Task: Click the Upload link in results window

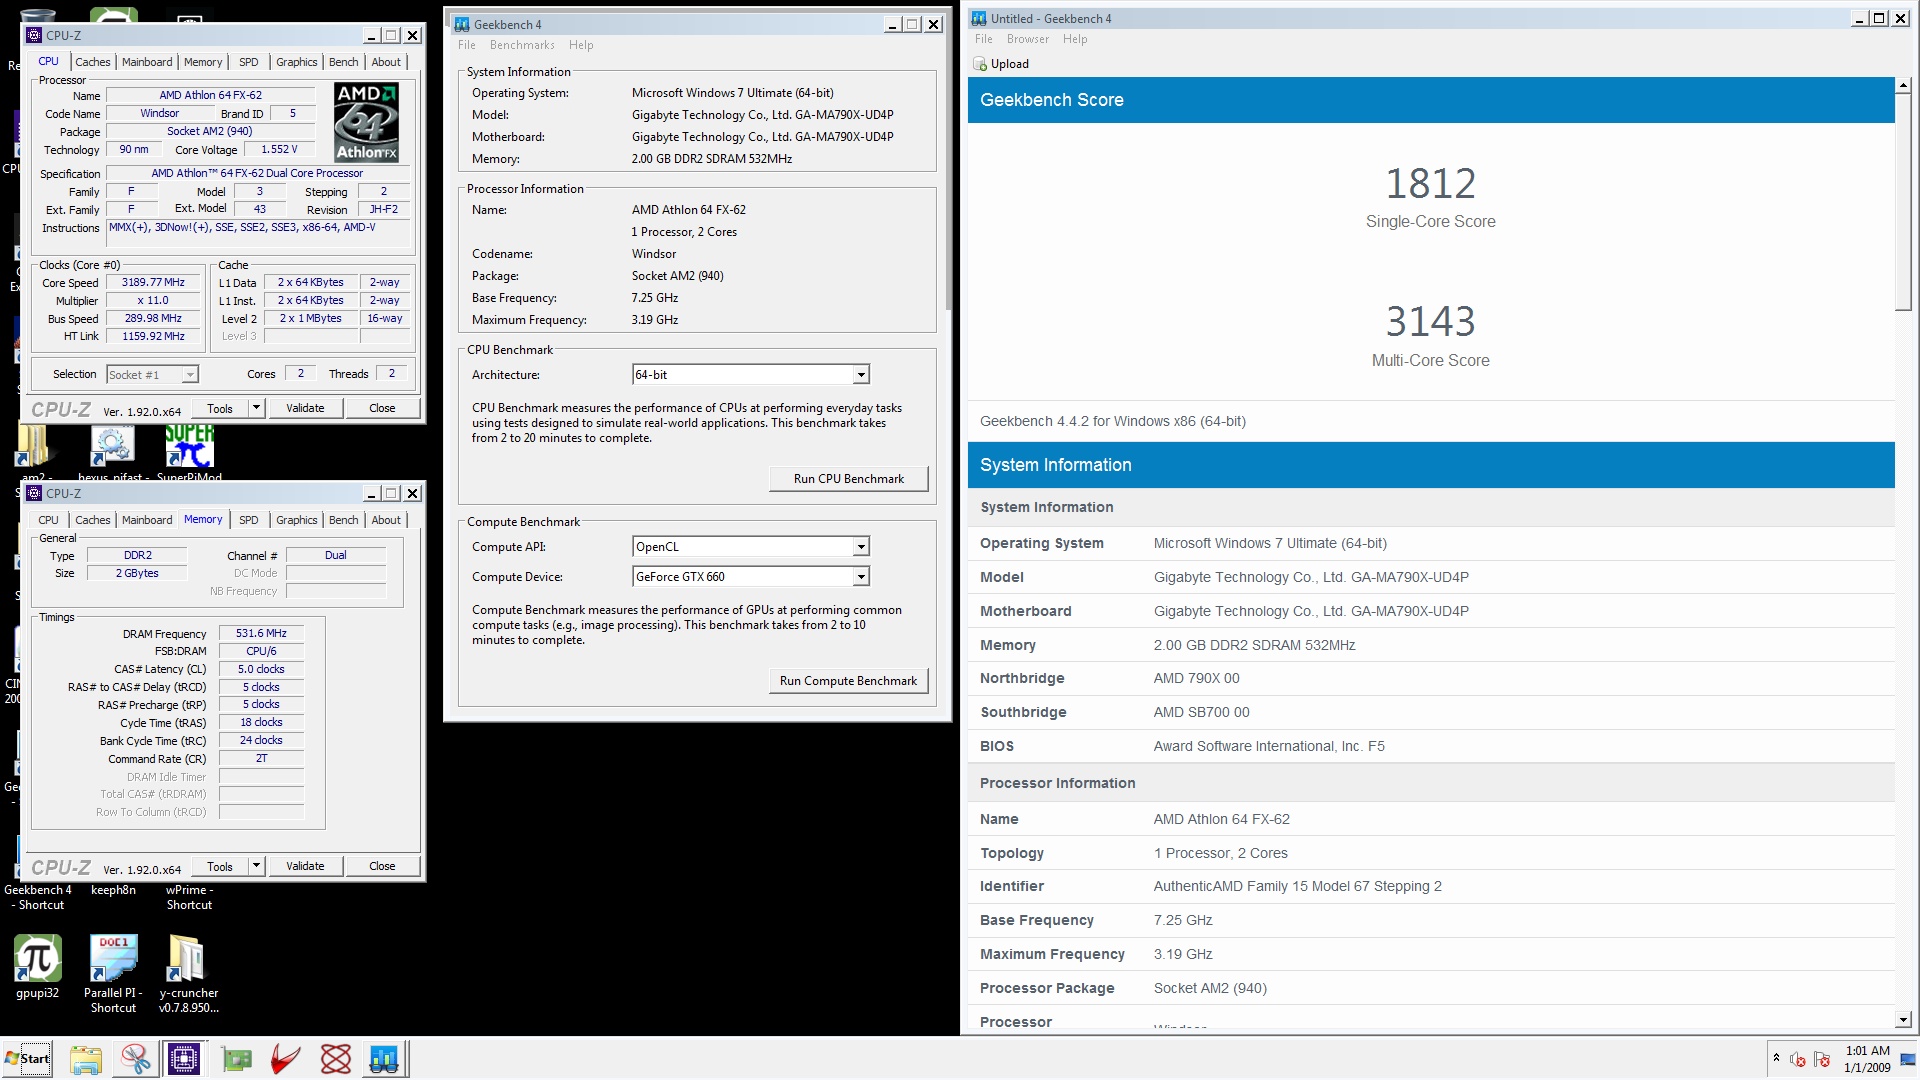Action: click(x=1010, y=64)
